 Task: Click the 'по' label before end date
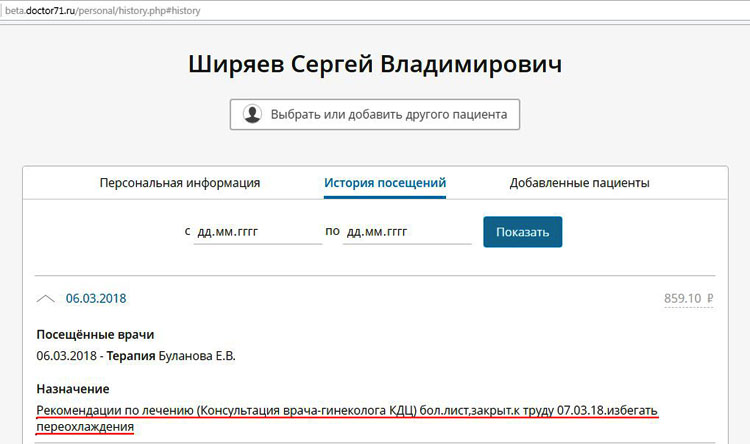[332, 232]
